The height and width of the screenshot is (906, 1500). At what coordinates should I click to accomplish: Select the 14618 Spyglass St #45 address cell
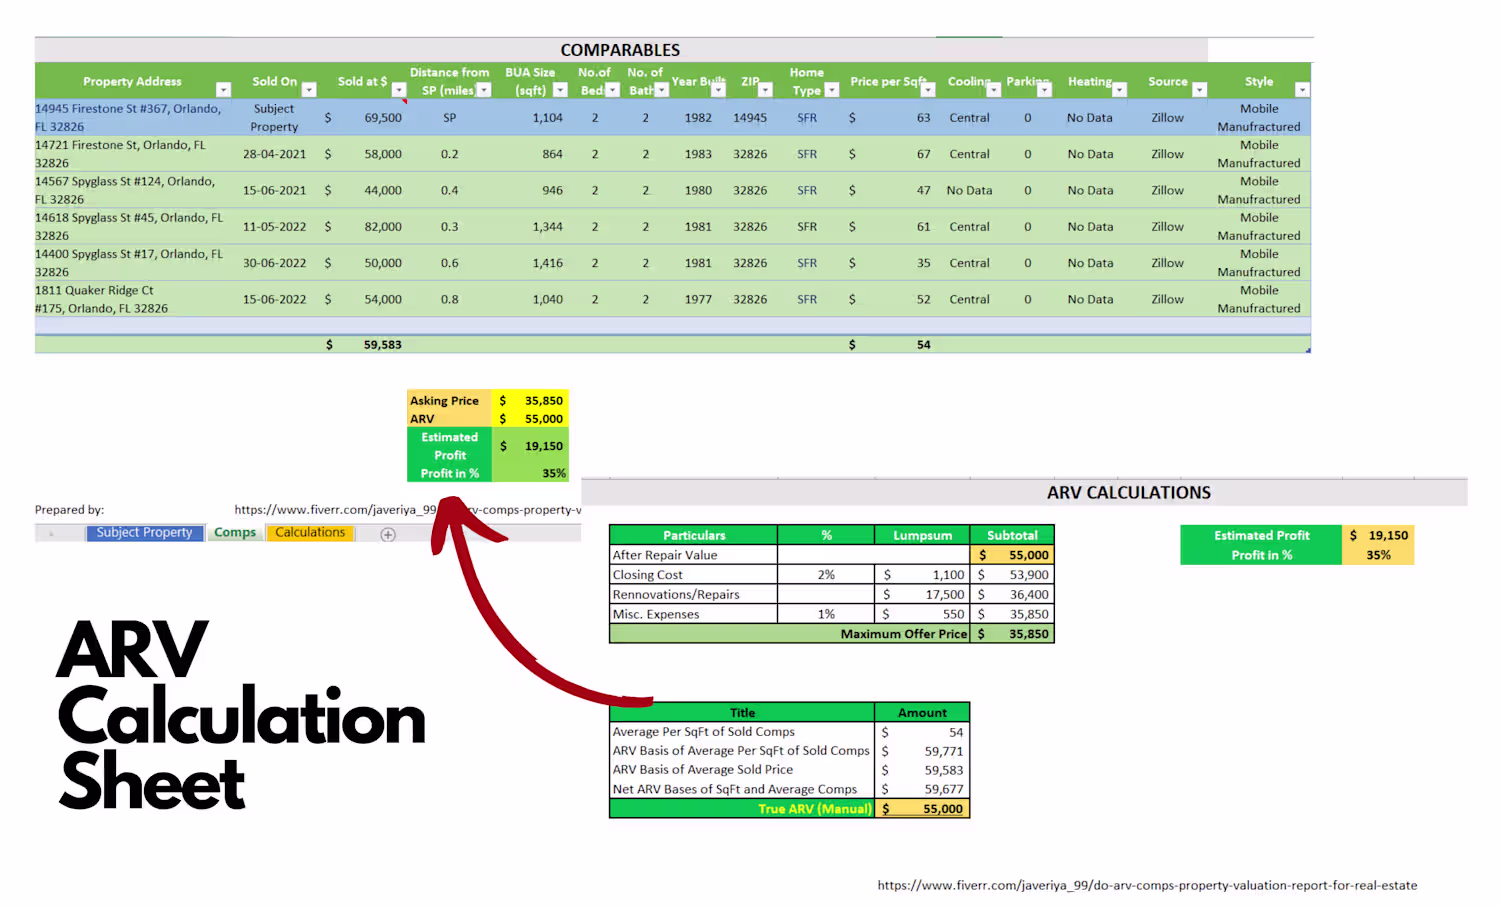click(133, 227)
